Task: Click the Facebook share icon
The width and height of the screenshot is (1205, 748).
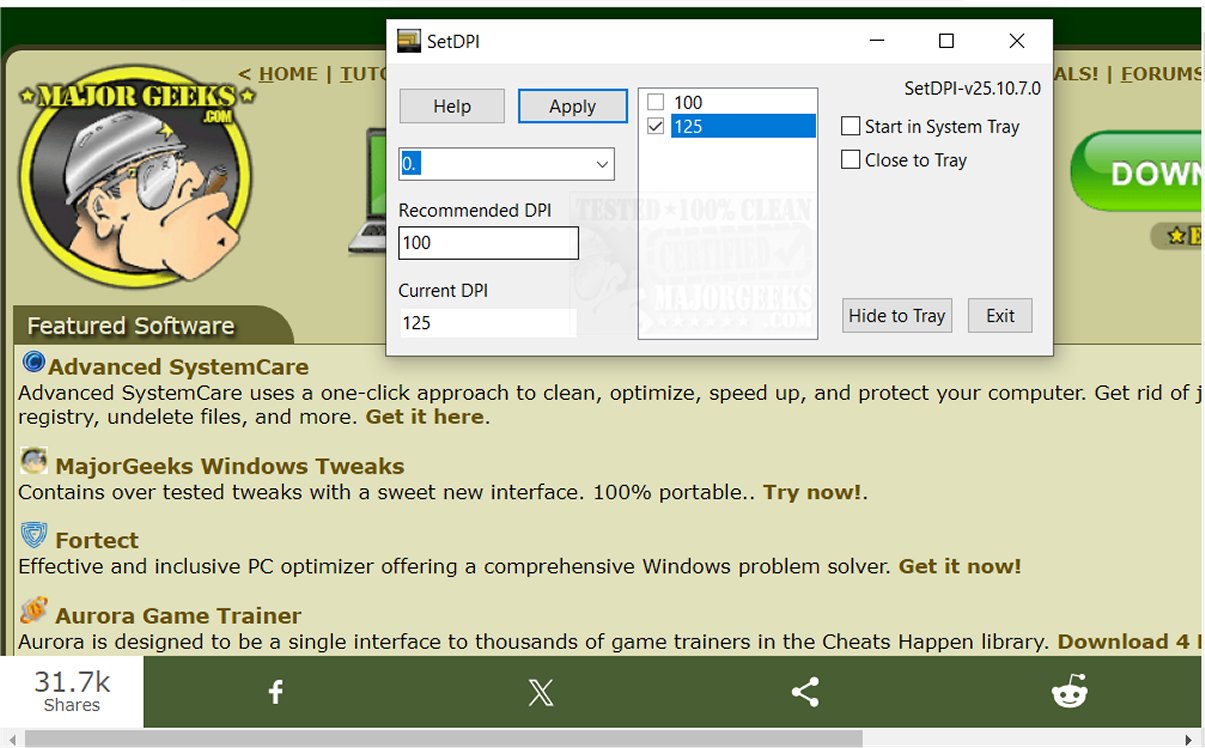Action: coord(276,692)
